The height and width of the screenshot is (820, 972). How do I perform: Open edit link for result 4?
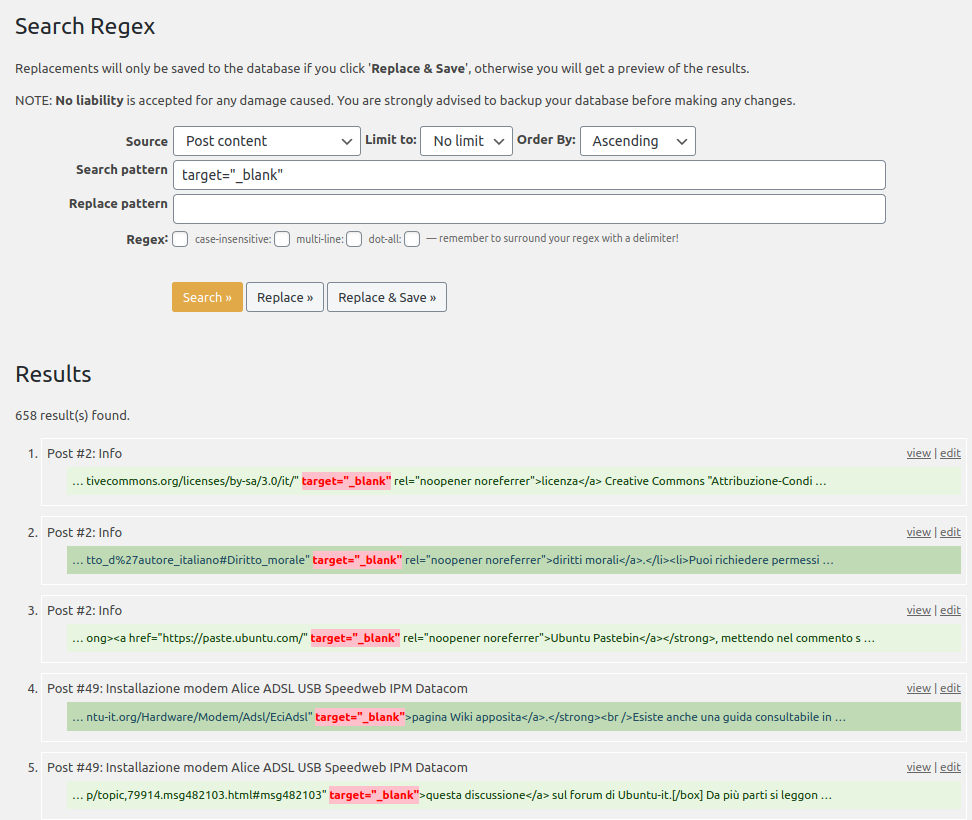coord(950,688)
